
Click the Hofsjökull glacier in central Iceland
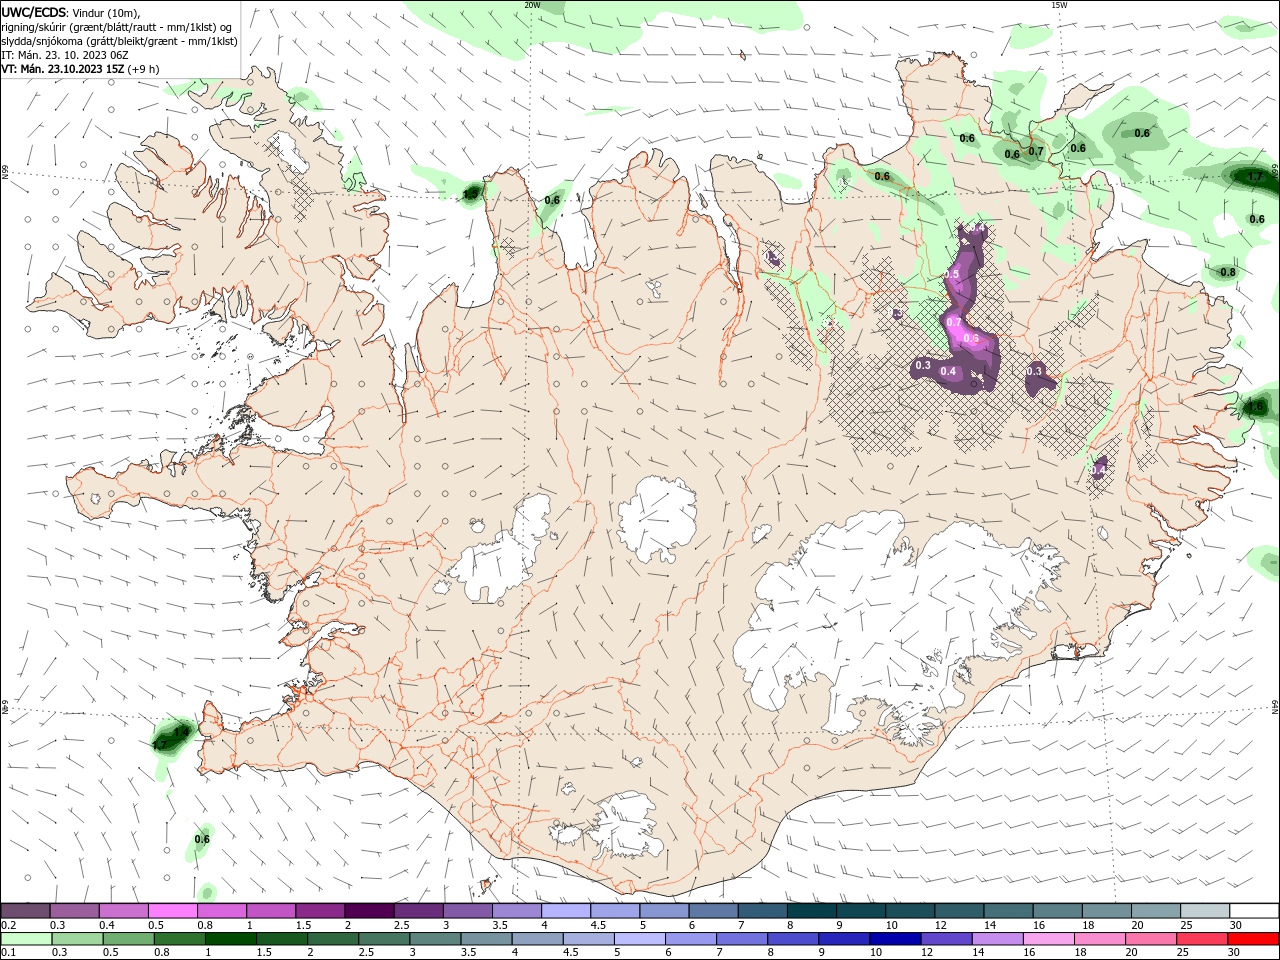[657, 517]
